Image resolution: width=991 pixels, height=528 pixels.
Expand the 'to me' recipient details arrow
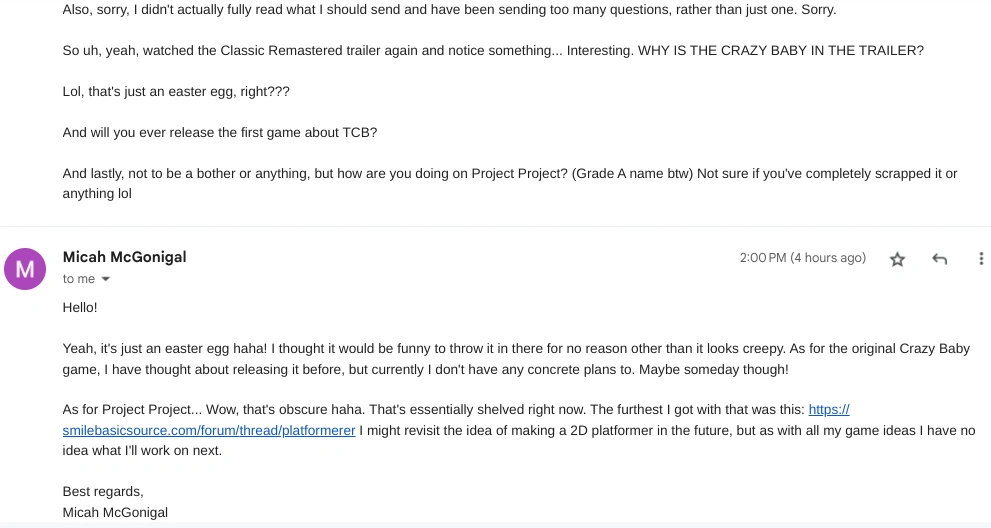[x=106, y=280]
